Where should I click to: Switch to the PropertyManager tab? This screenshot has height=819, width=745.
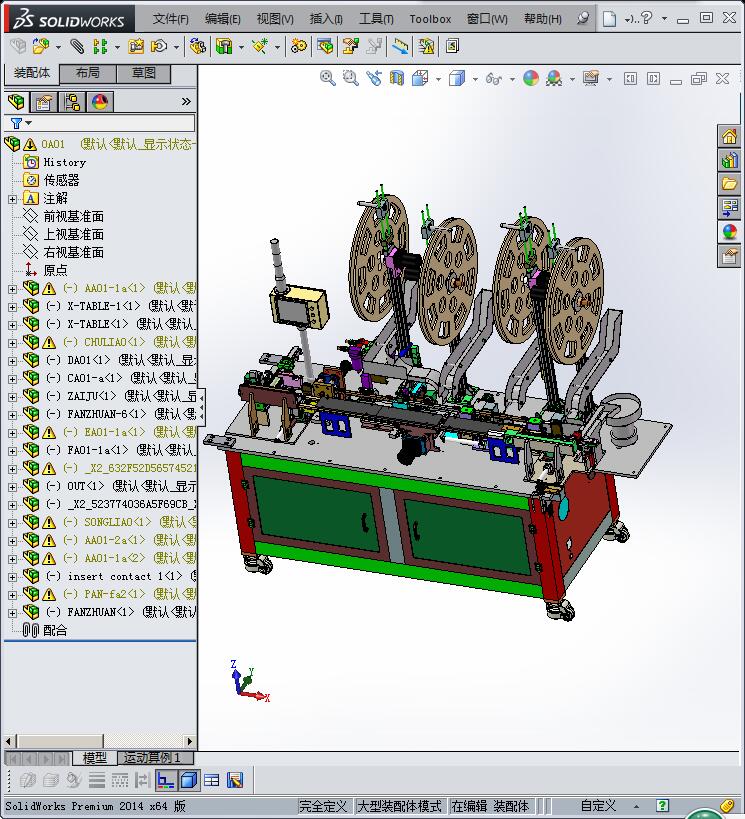pyautogui.click(x=44, y=101)
